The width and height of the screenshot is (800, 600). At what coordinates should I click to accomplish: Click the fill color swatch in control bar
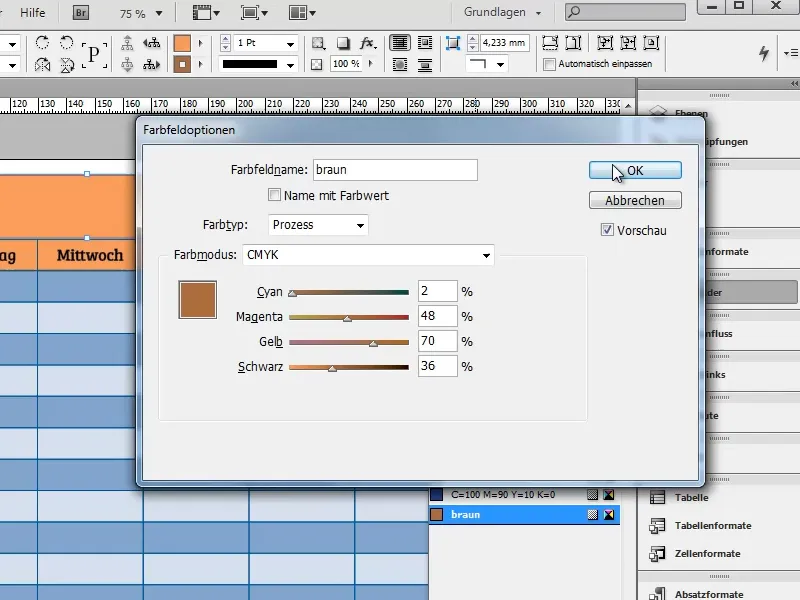pyautogui.click(x=182, y=43)
